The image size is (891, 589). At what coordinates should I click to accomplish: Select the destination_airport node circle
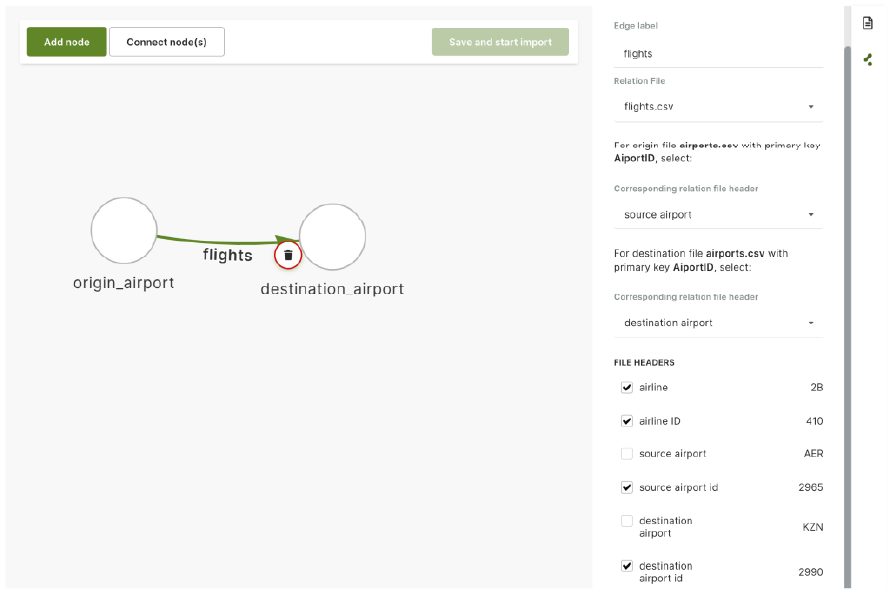tap(332, 237)
